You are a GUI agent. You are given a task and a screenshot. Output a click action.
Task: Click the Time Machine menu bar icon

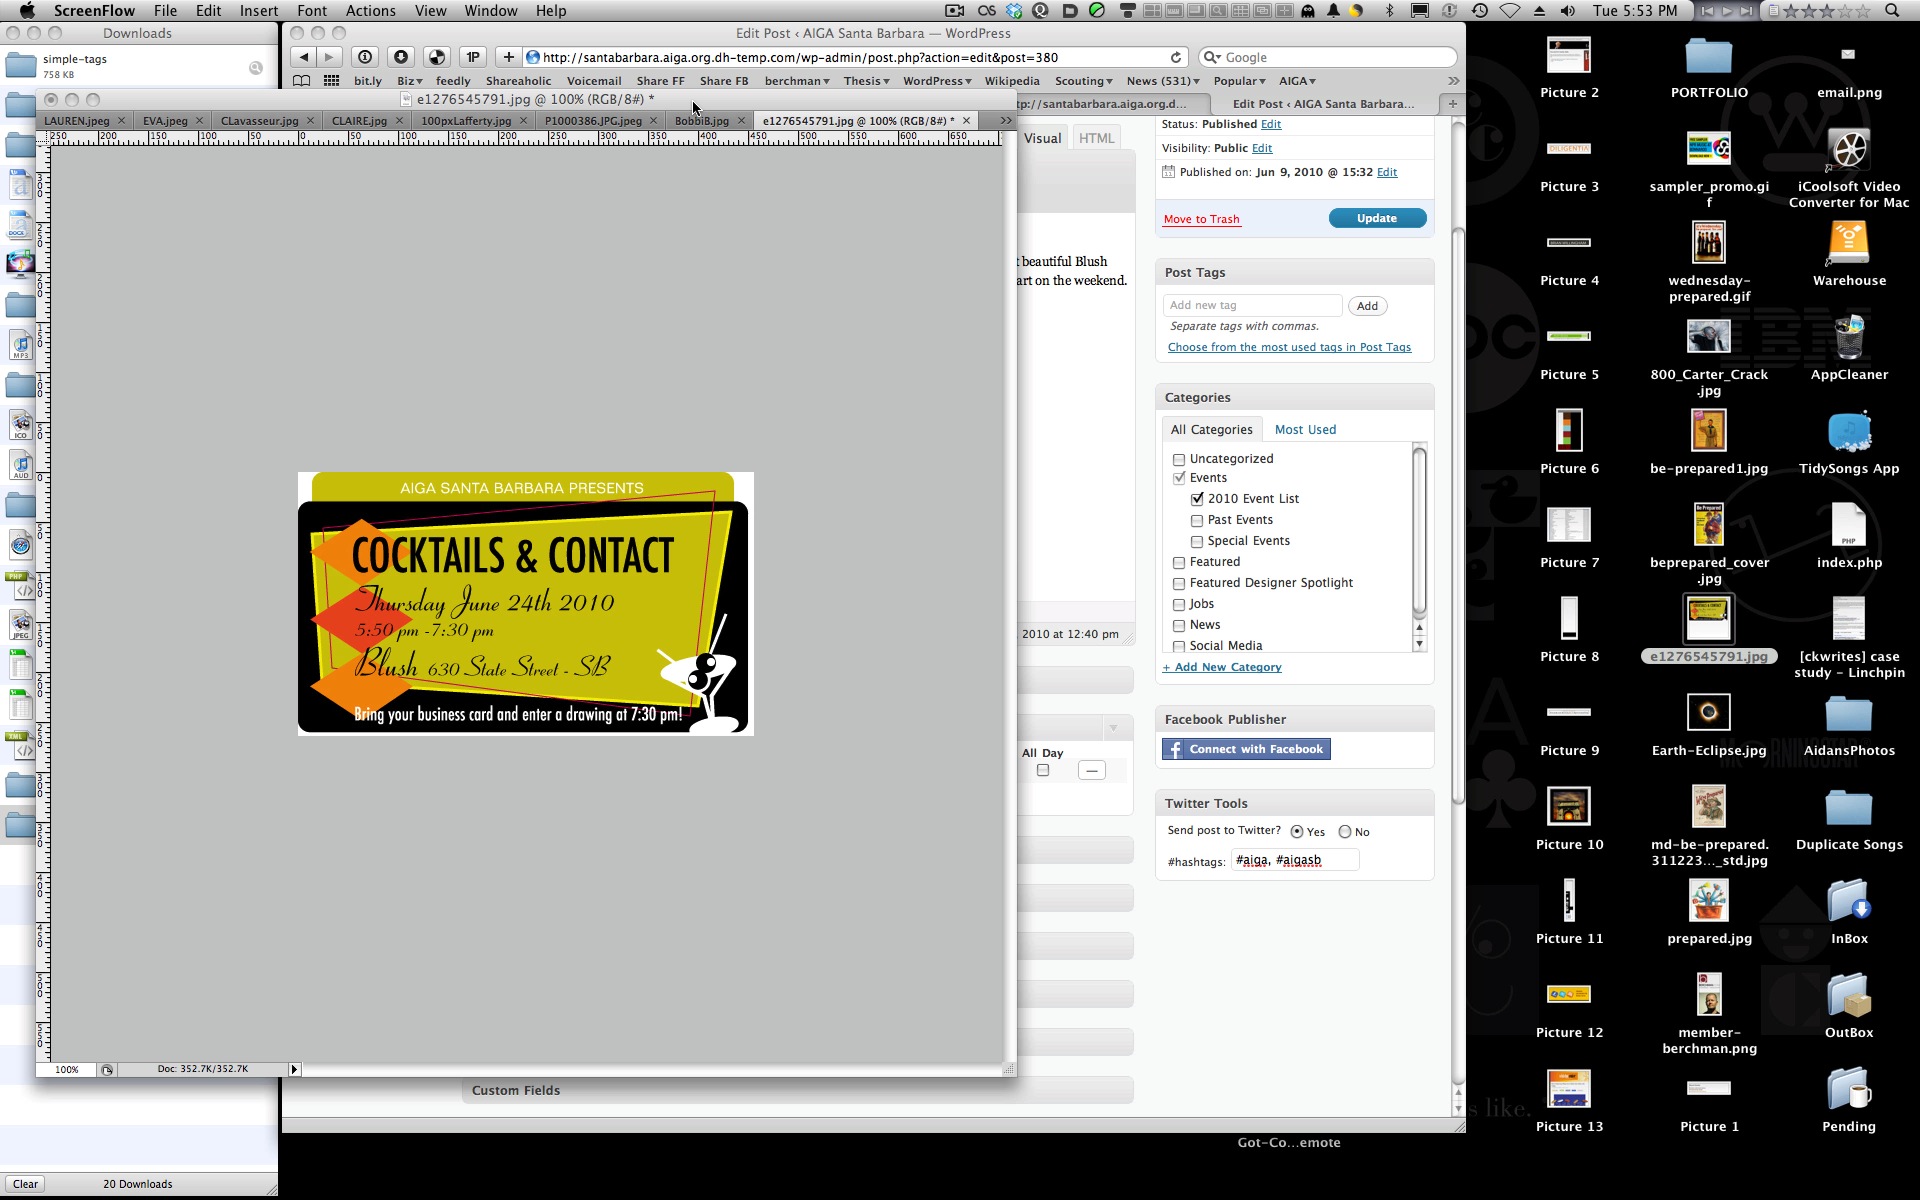[x=1479, y=11]
